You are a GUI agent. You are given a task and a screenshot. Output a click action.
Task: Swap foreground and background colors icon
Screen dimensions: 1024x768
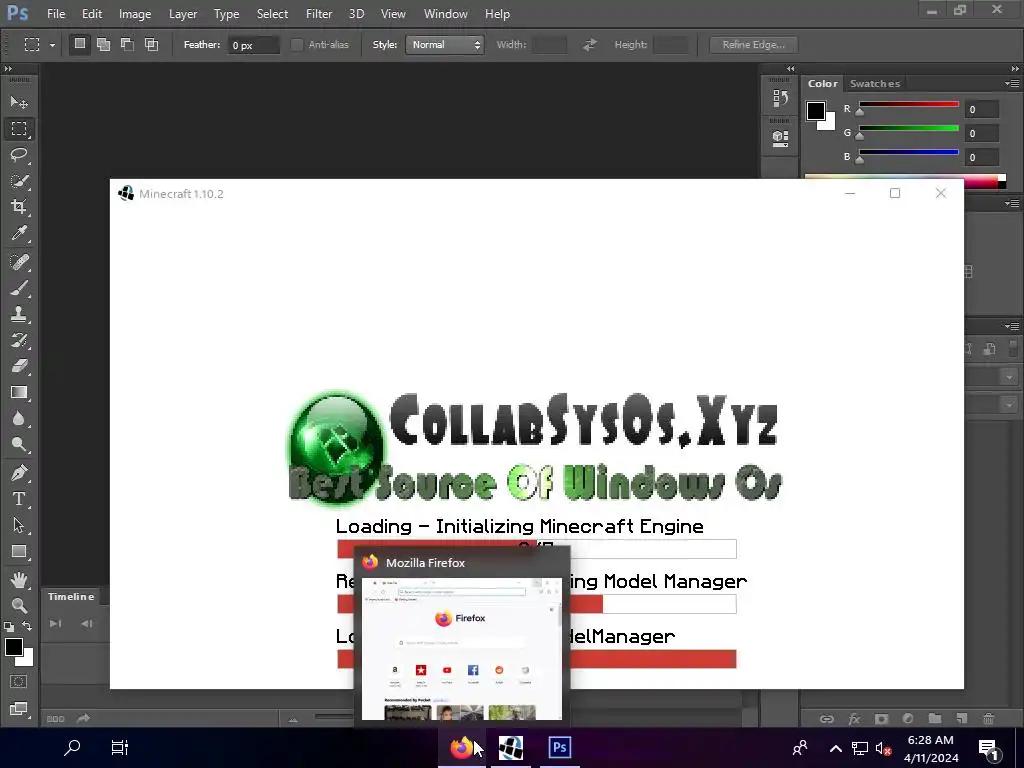coord(27,626)
